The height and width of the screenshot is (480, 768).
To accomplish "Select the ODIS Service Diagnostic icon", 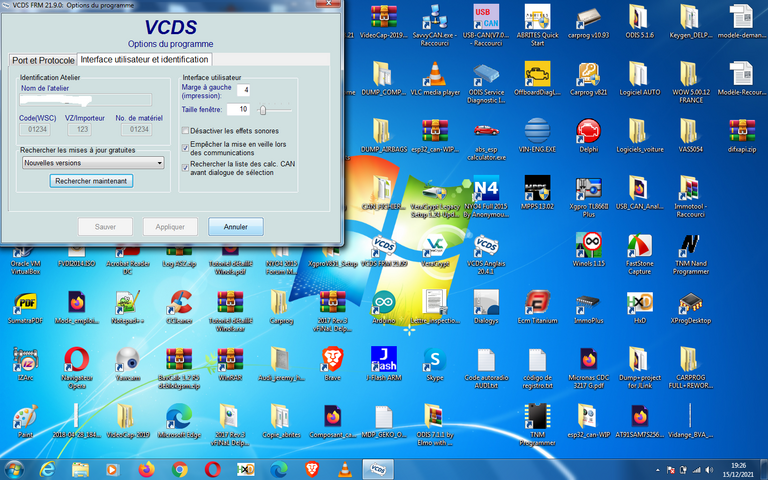I will click(486, 83).
